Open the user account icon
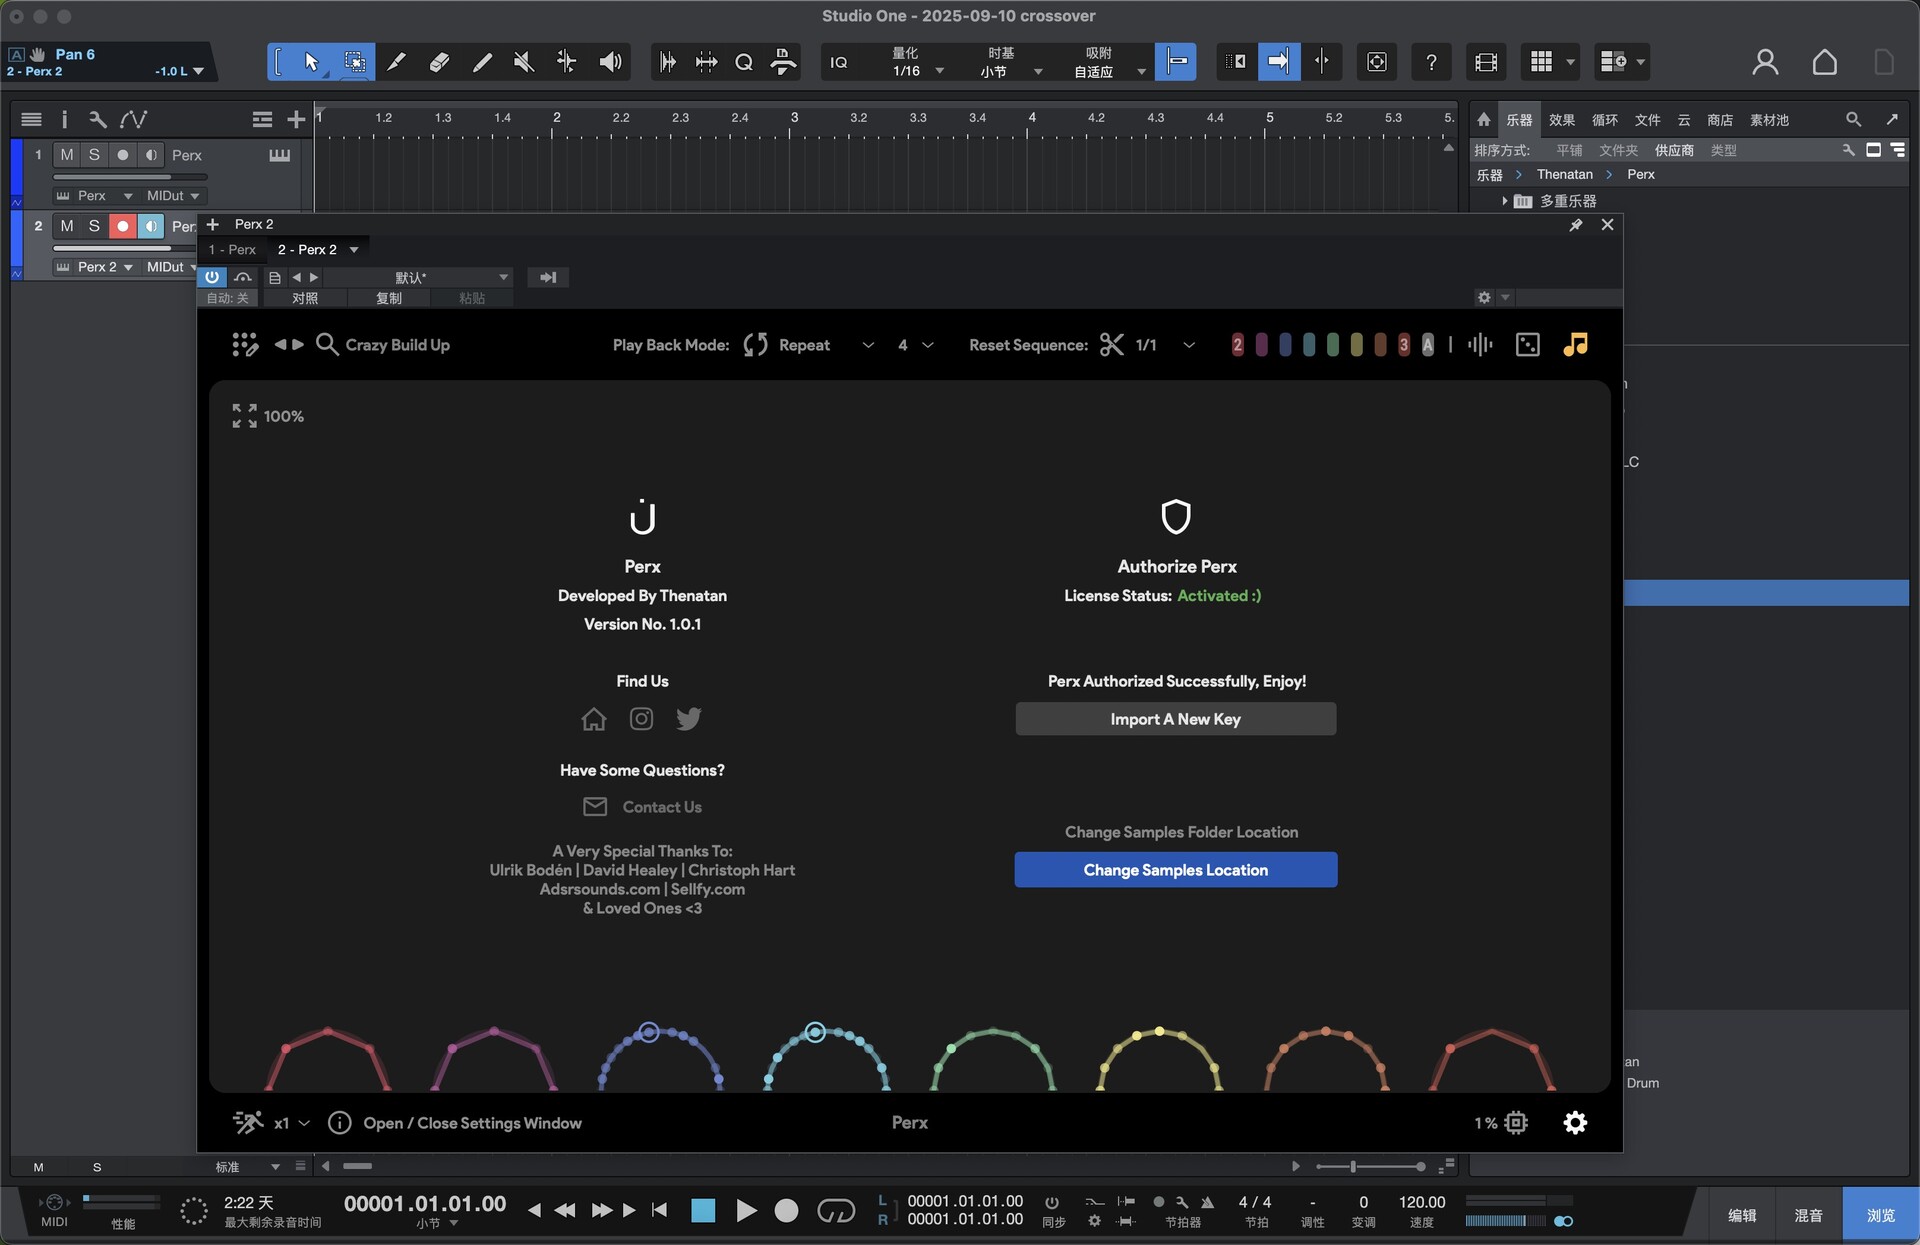 tap(1765, 62)
